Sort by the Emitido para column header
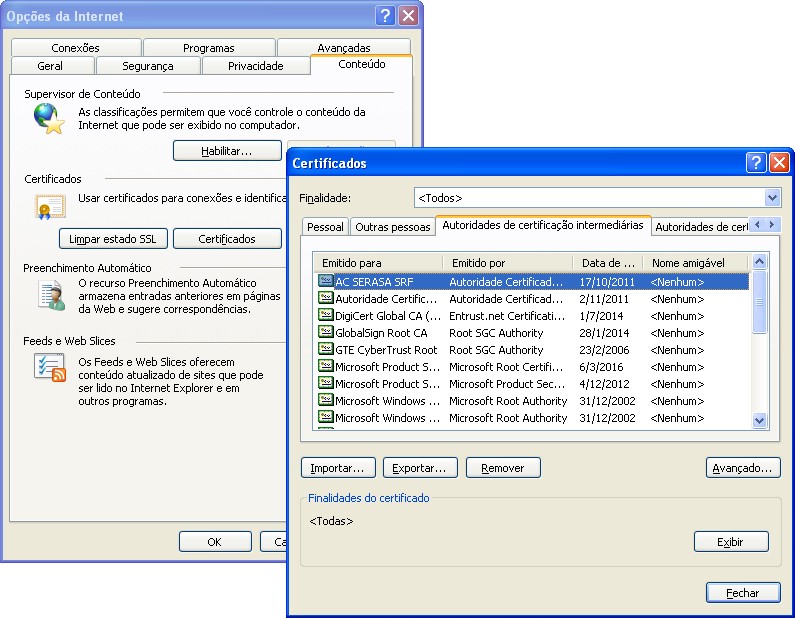Image resolution: width=795 pixels, height=618 pixels. click(378, 263)
